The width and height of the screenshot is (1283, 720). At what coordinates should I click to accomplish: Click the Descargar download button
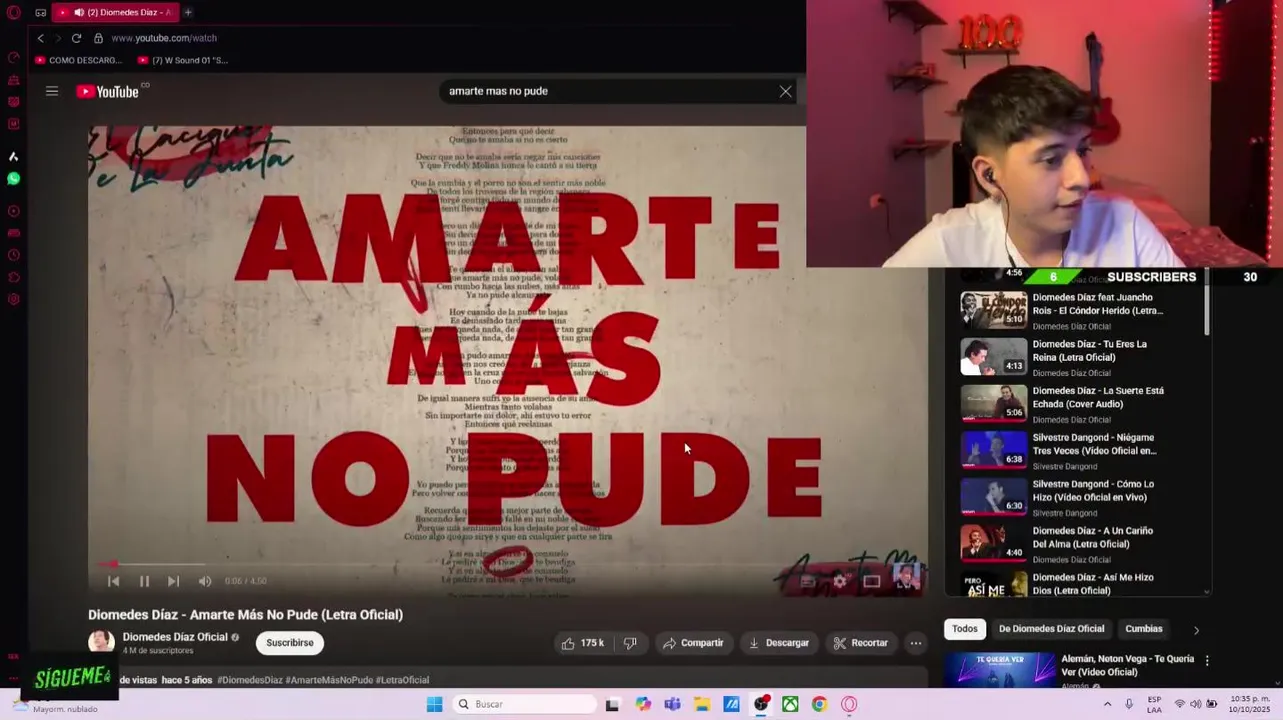point(779,643)
